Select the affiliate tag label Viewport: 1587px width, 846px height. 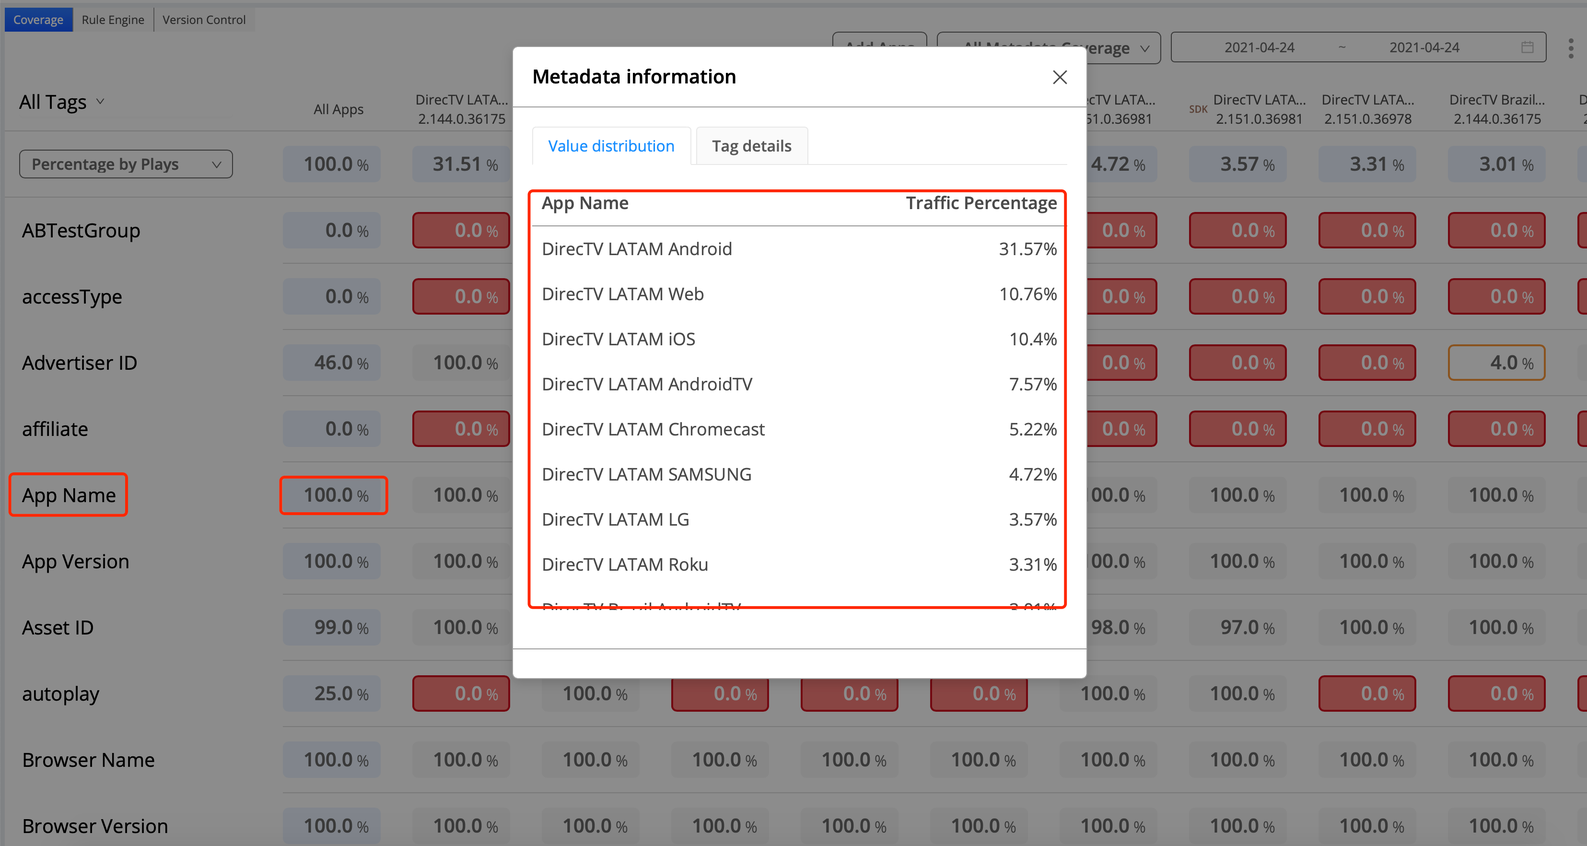(x=55, y=429)
